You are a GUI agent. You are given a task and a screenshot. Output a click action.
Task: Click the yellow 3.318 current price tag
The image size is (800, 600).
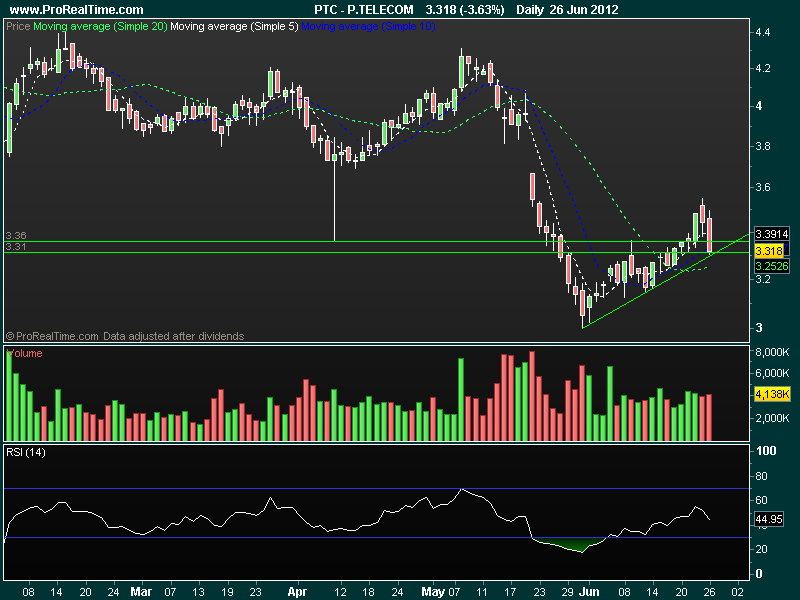769,251
